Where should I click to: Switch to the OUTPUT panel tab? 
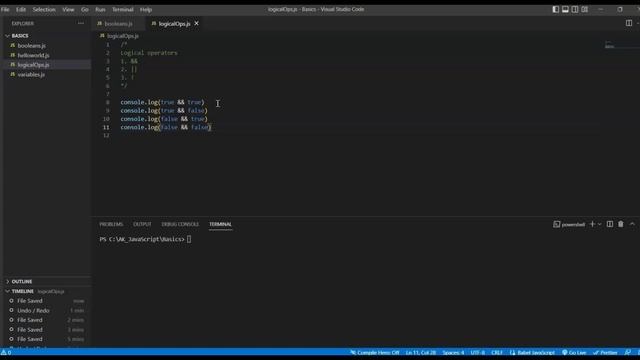(x=142, y=224)
